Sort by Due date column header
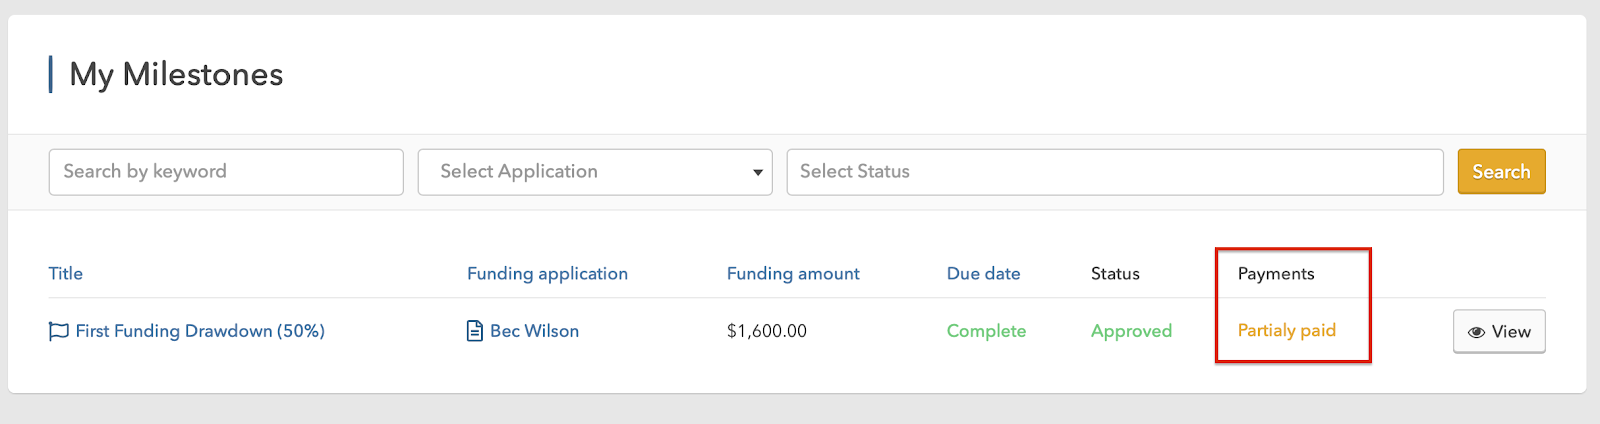The image size is (1600, 424). 983,273
